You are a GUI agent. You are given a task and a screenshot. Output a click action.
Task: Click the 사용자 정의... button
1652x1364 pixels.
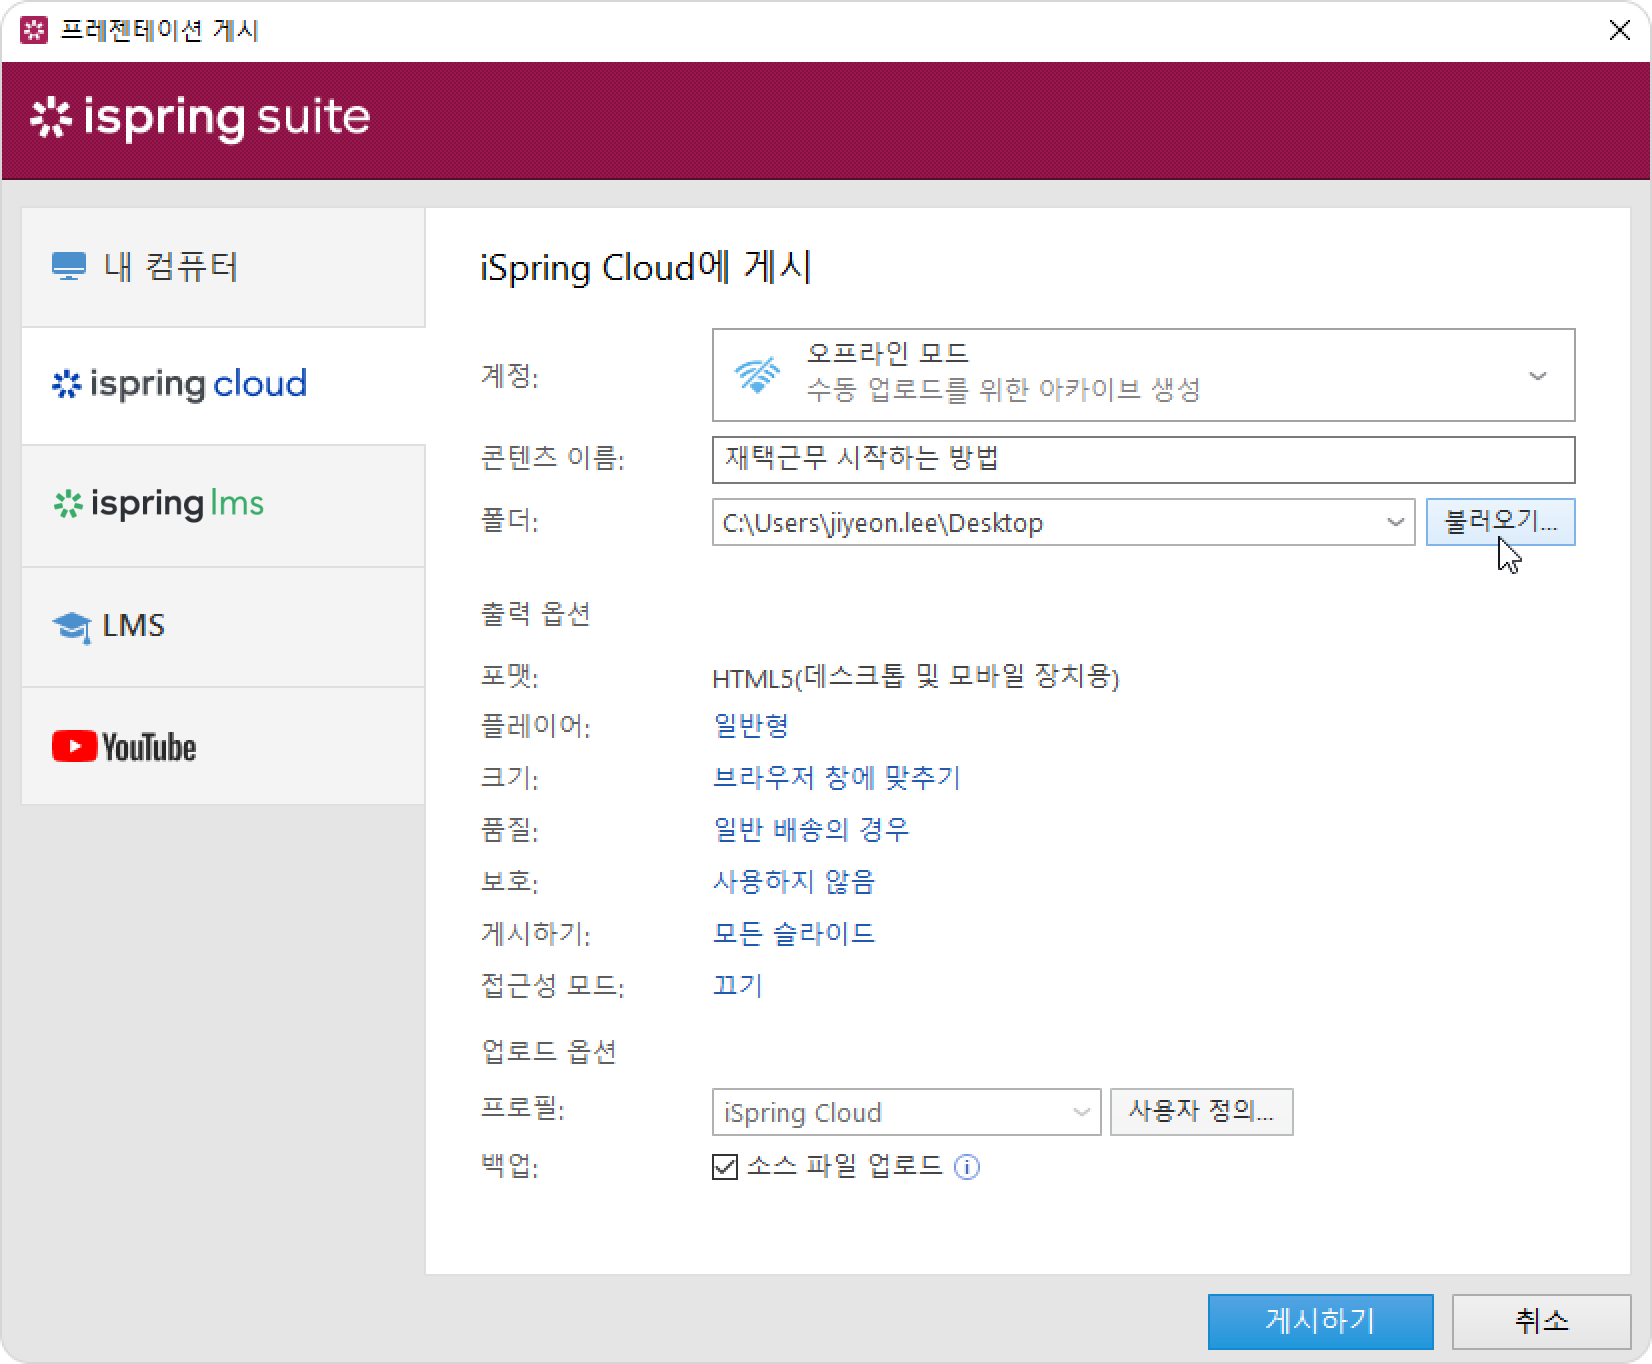point(1201,1112)
